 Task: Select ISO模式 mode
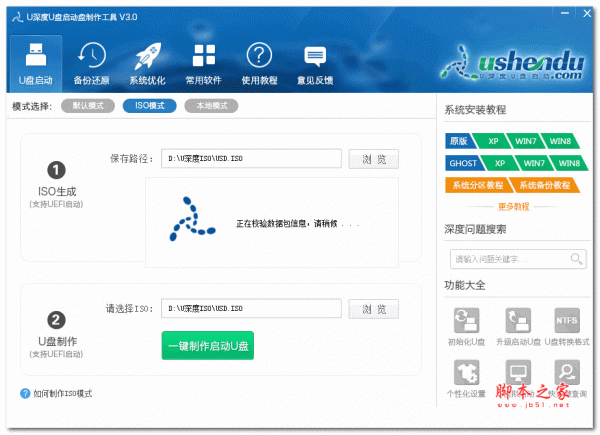pos(150,106)
